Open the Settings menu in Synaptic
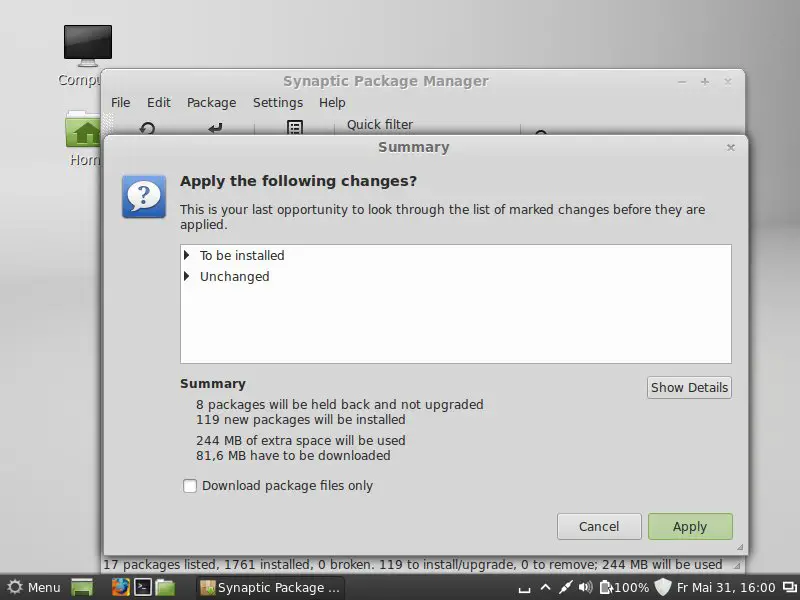 coord(278,103)
